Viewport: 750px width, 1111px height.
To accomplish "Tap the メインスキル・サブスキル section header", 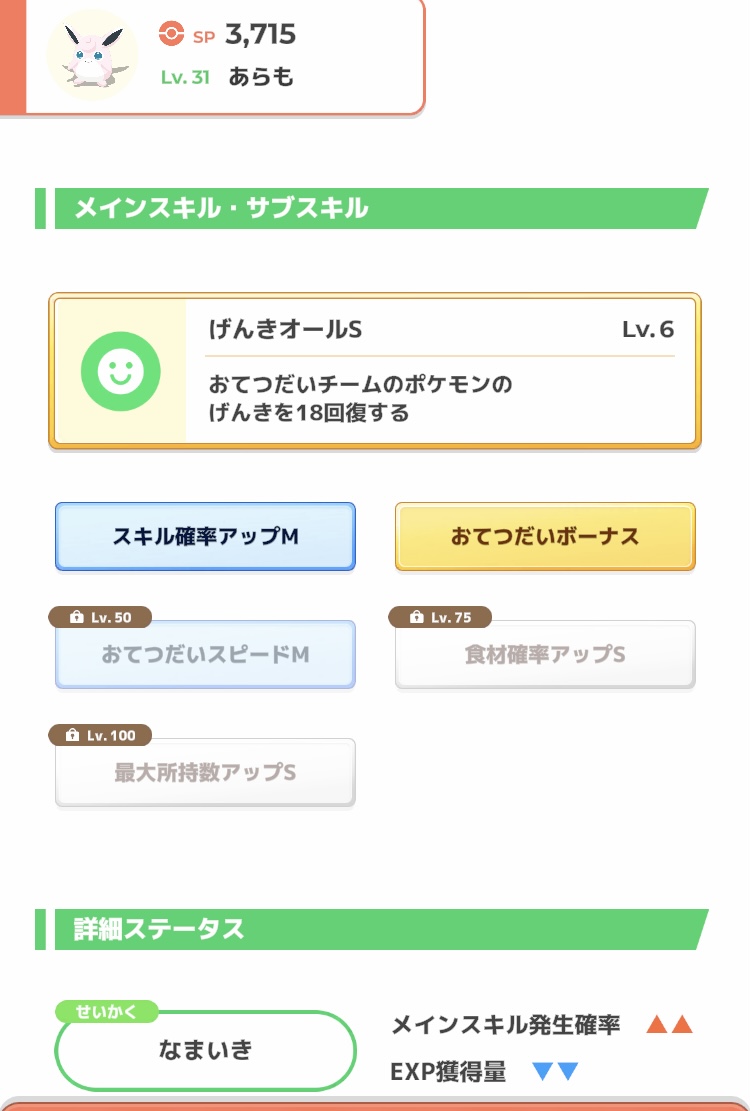I will click(x=372, y=208).
